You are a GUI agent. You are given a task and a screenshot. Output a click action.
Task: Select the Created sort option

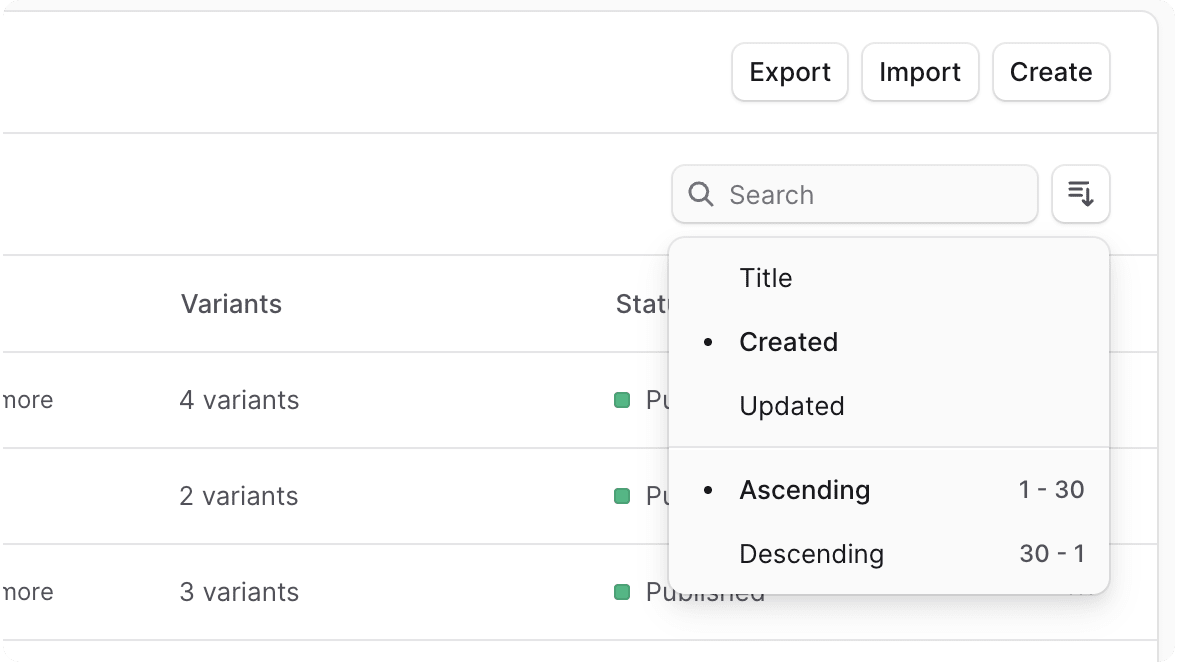[x=788, y=342]
